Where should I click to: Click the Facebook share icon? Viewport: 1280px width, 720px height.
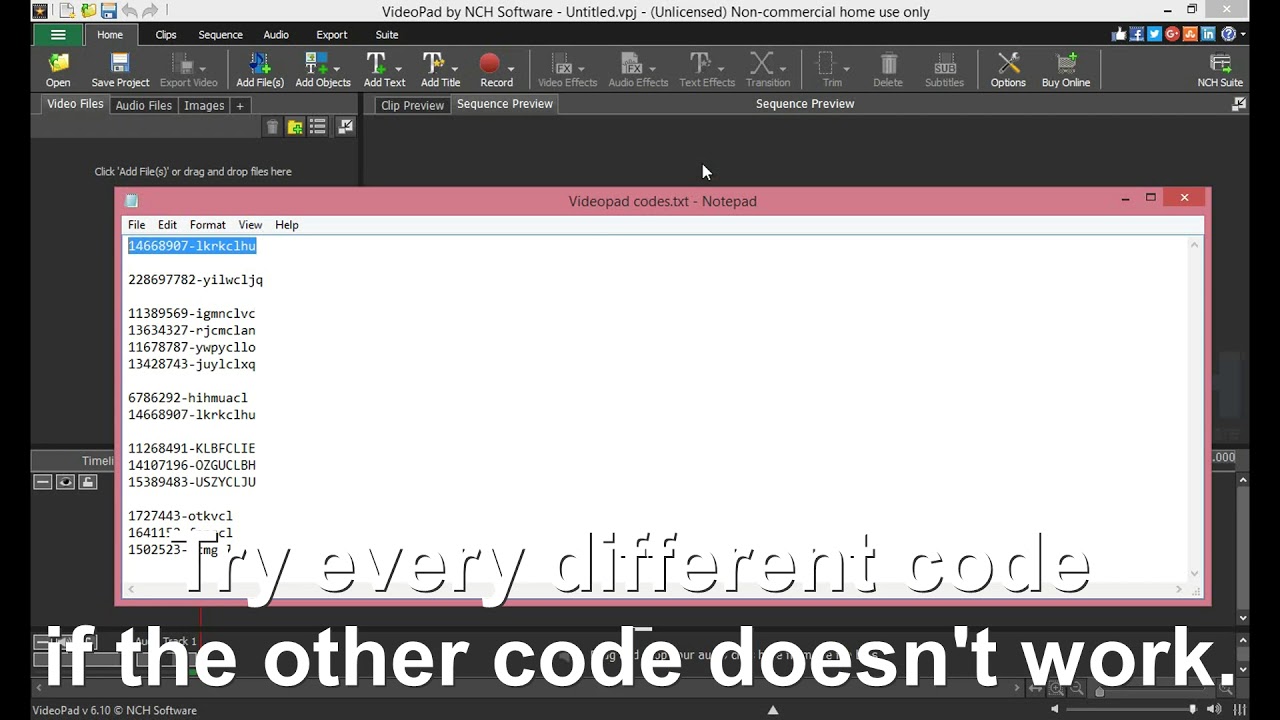[1137, 34]
